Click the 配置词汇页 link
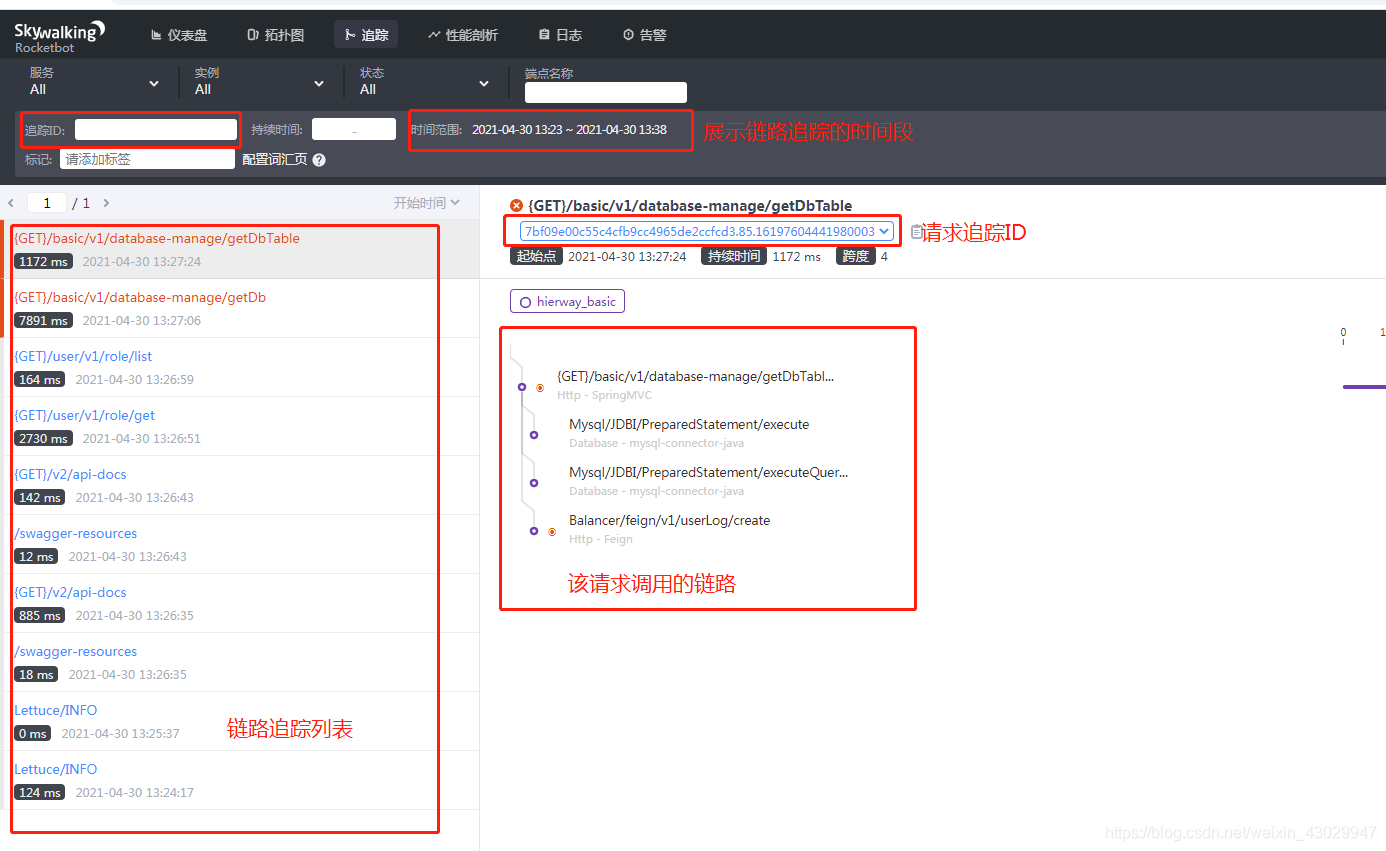Image resolution: width=1386 pixels, height=851 pixels. 275,160
